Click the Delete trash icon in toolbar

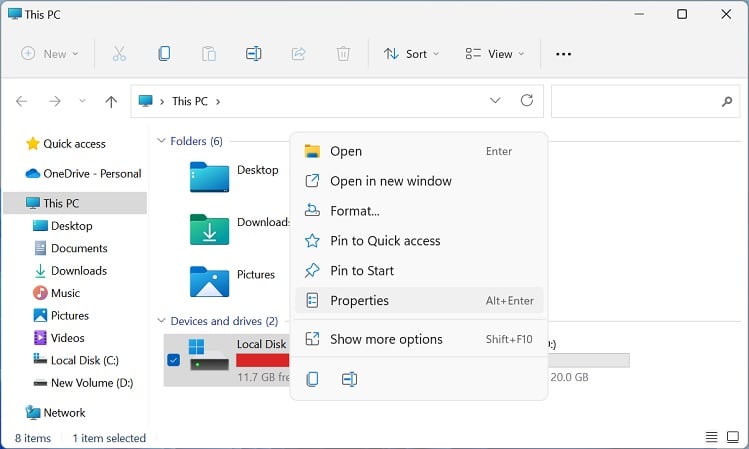pyautogui.click(x=343, y=53)
